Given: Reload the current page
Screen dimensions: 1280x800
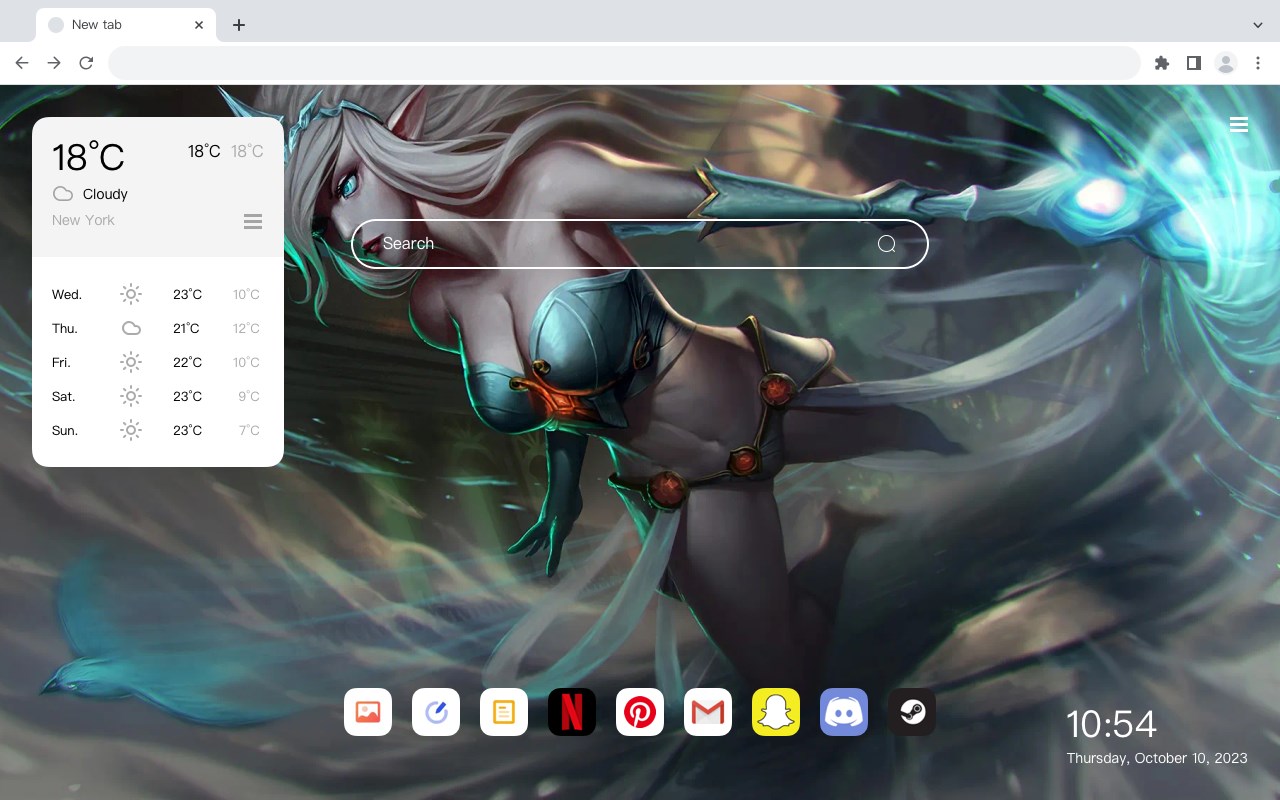Looking at the screenshot, I should (86, 63).
